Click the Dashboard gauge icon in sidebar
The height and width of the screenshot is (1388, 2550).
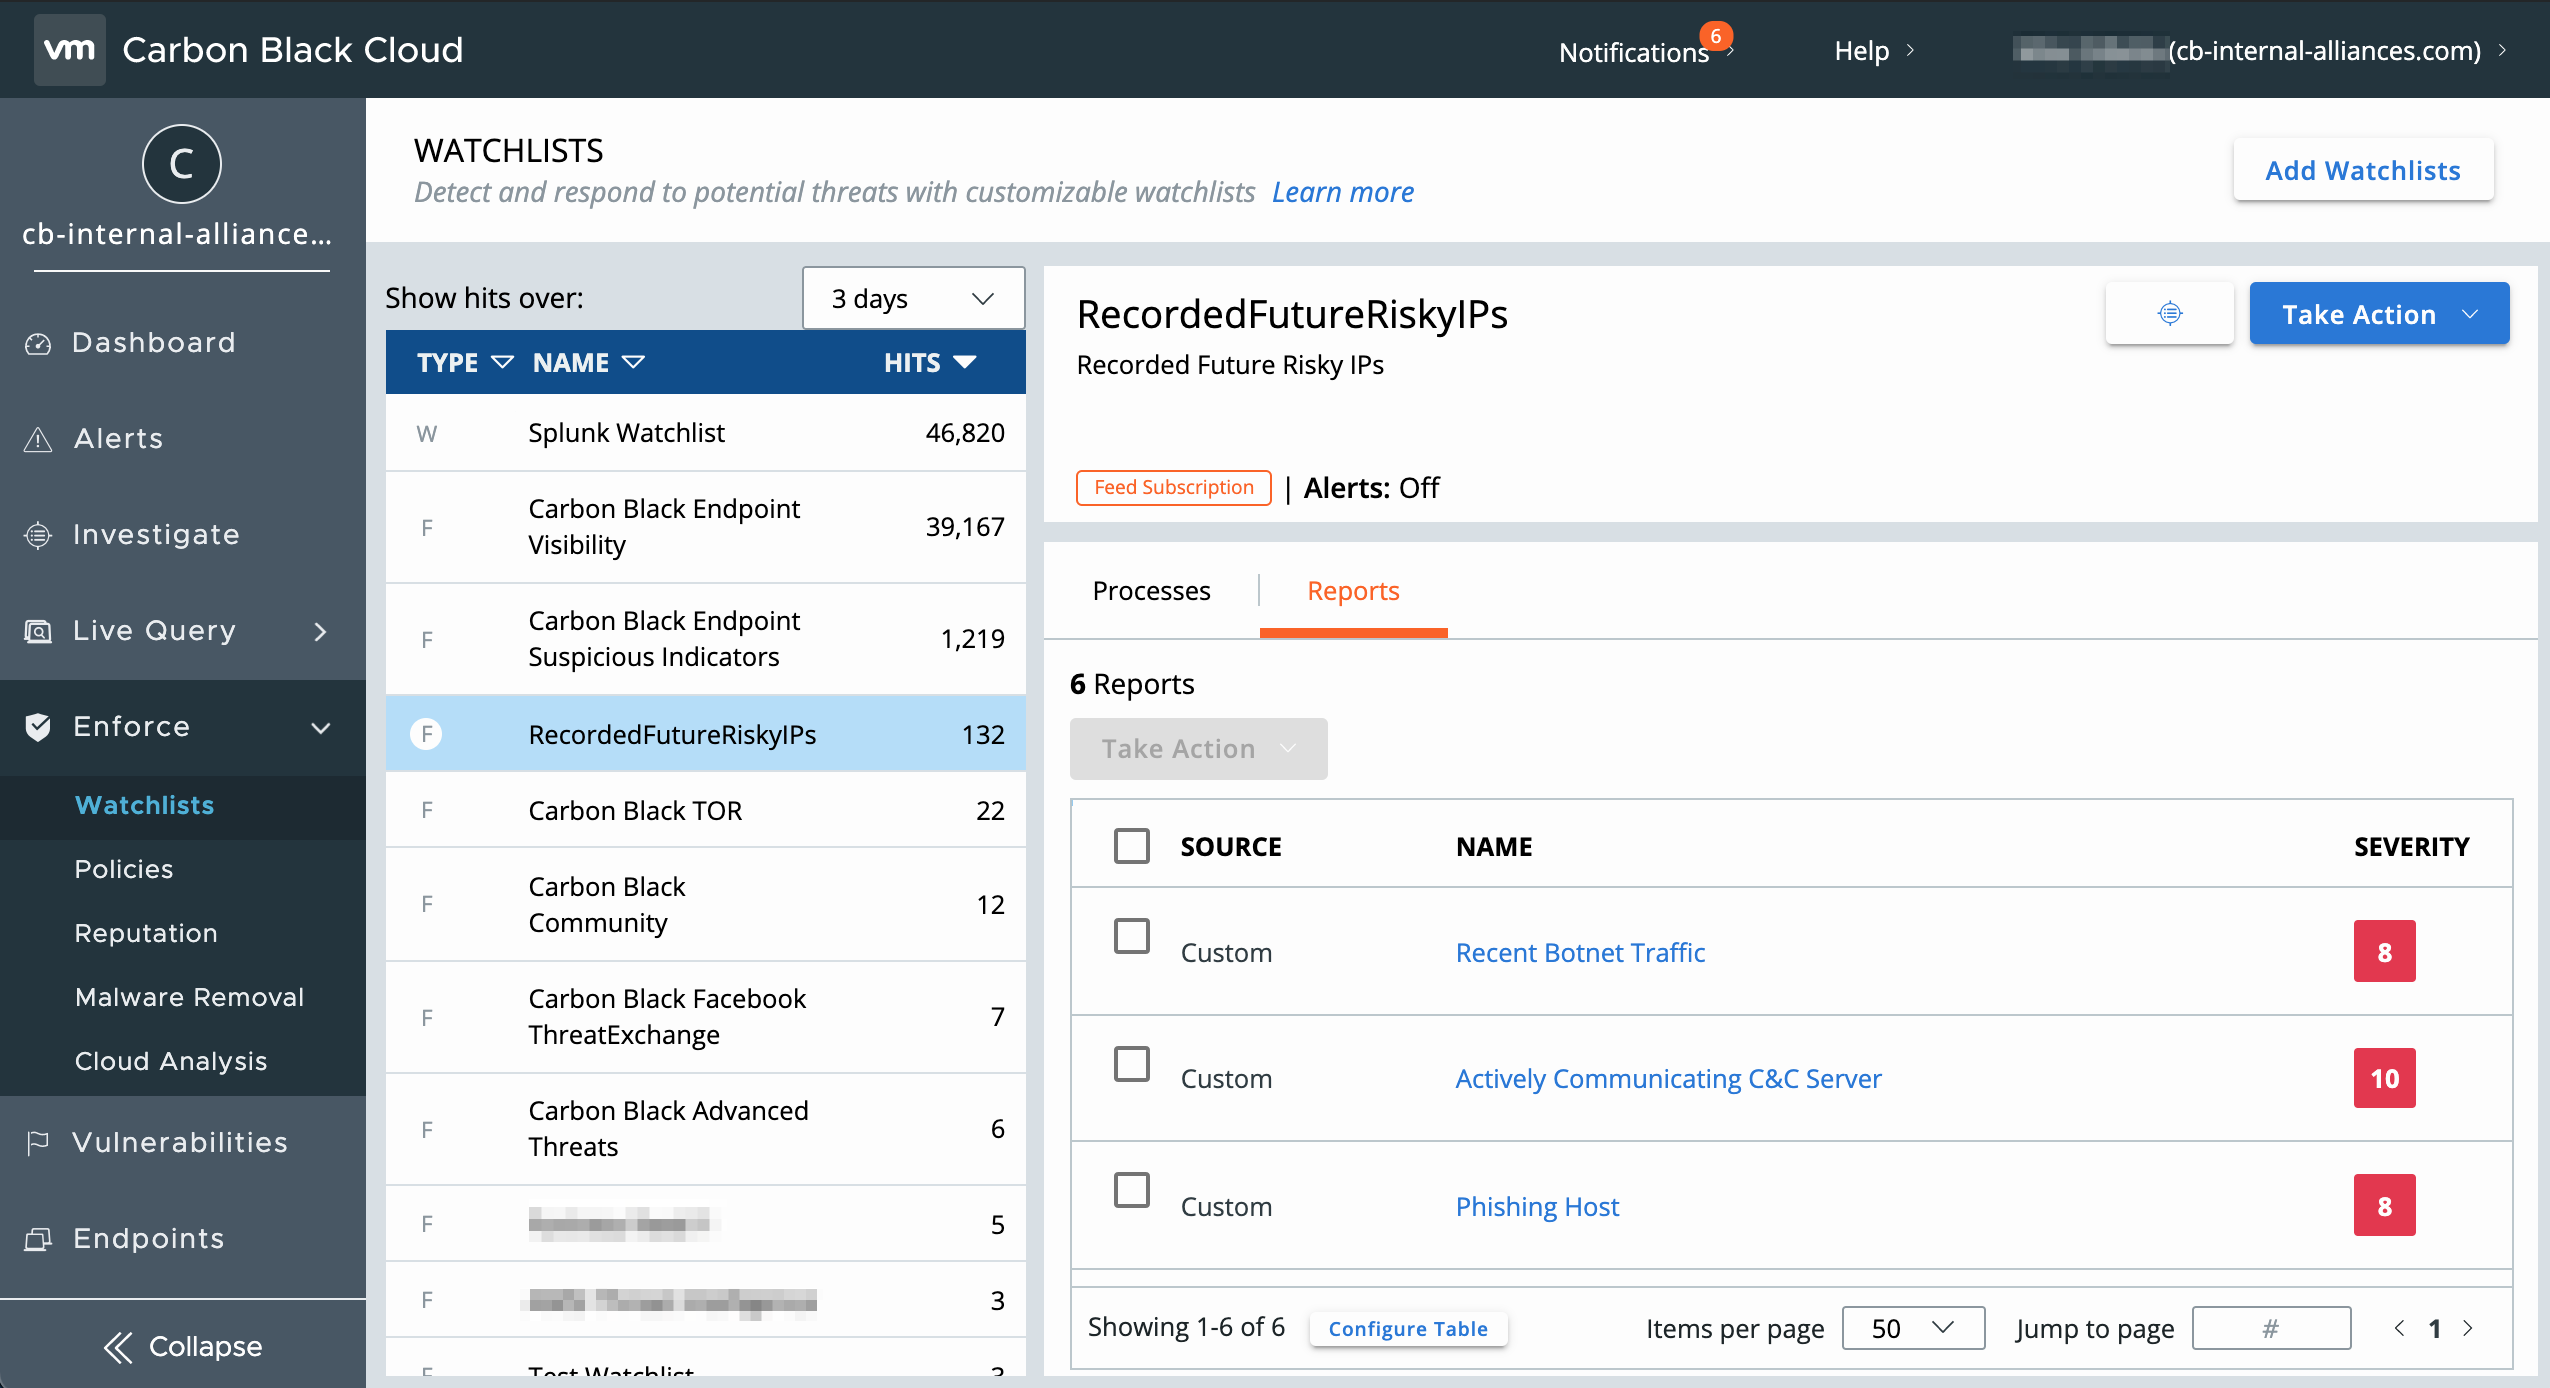coord(38,344)
